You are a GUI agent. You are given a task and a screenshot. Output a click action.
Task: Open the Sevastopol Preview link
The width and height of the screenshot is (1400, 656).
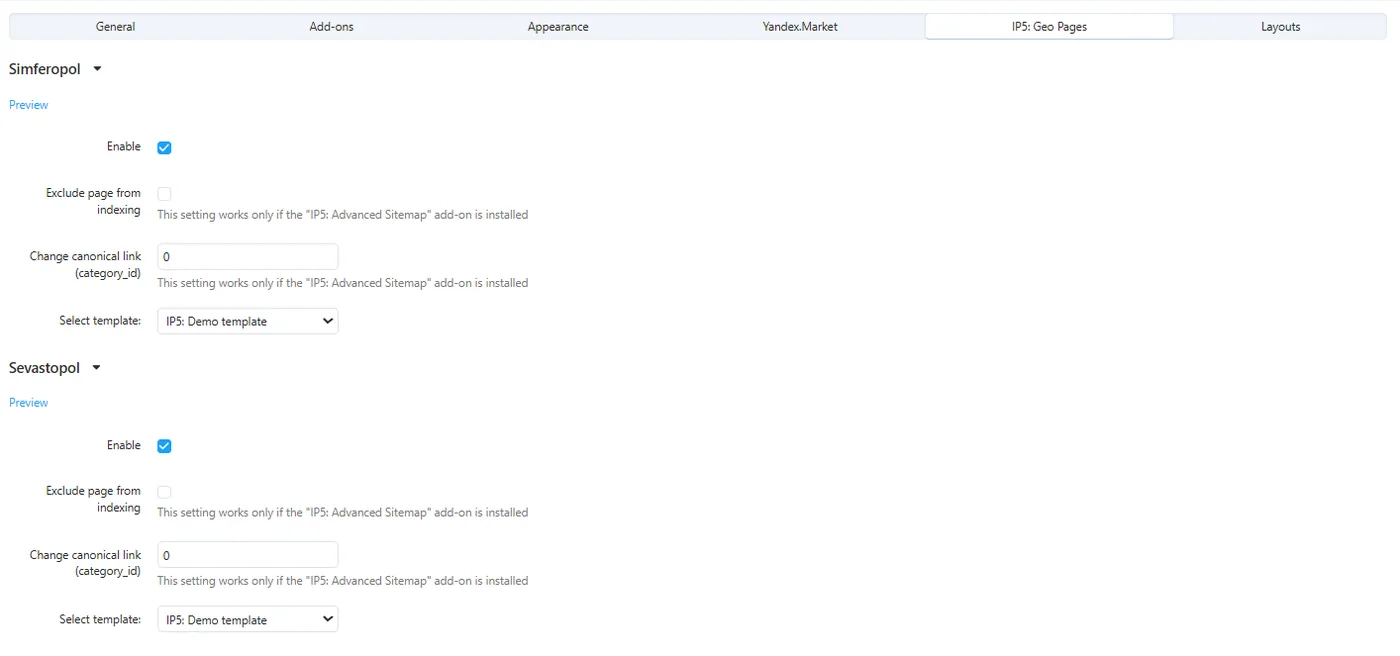click(x=29, y=403)
